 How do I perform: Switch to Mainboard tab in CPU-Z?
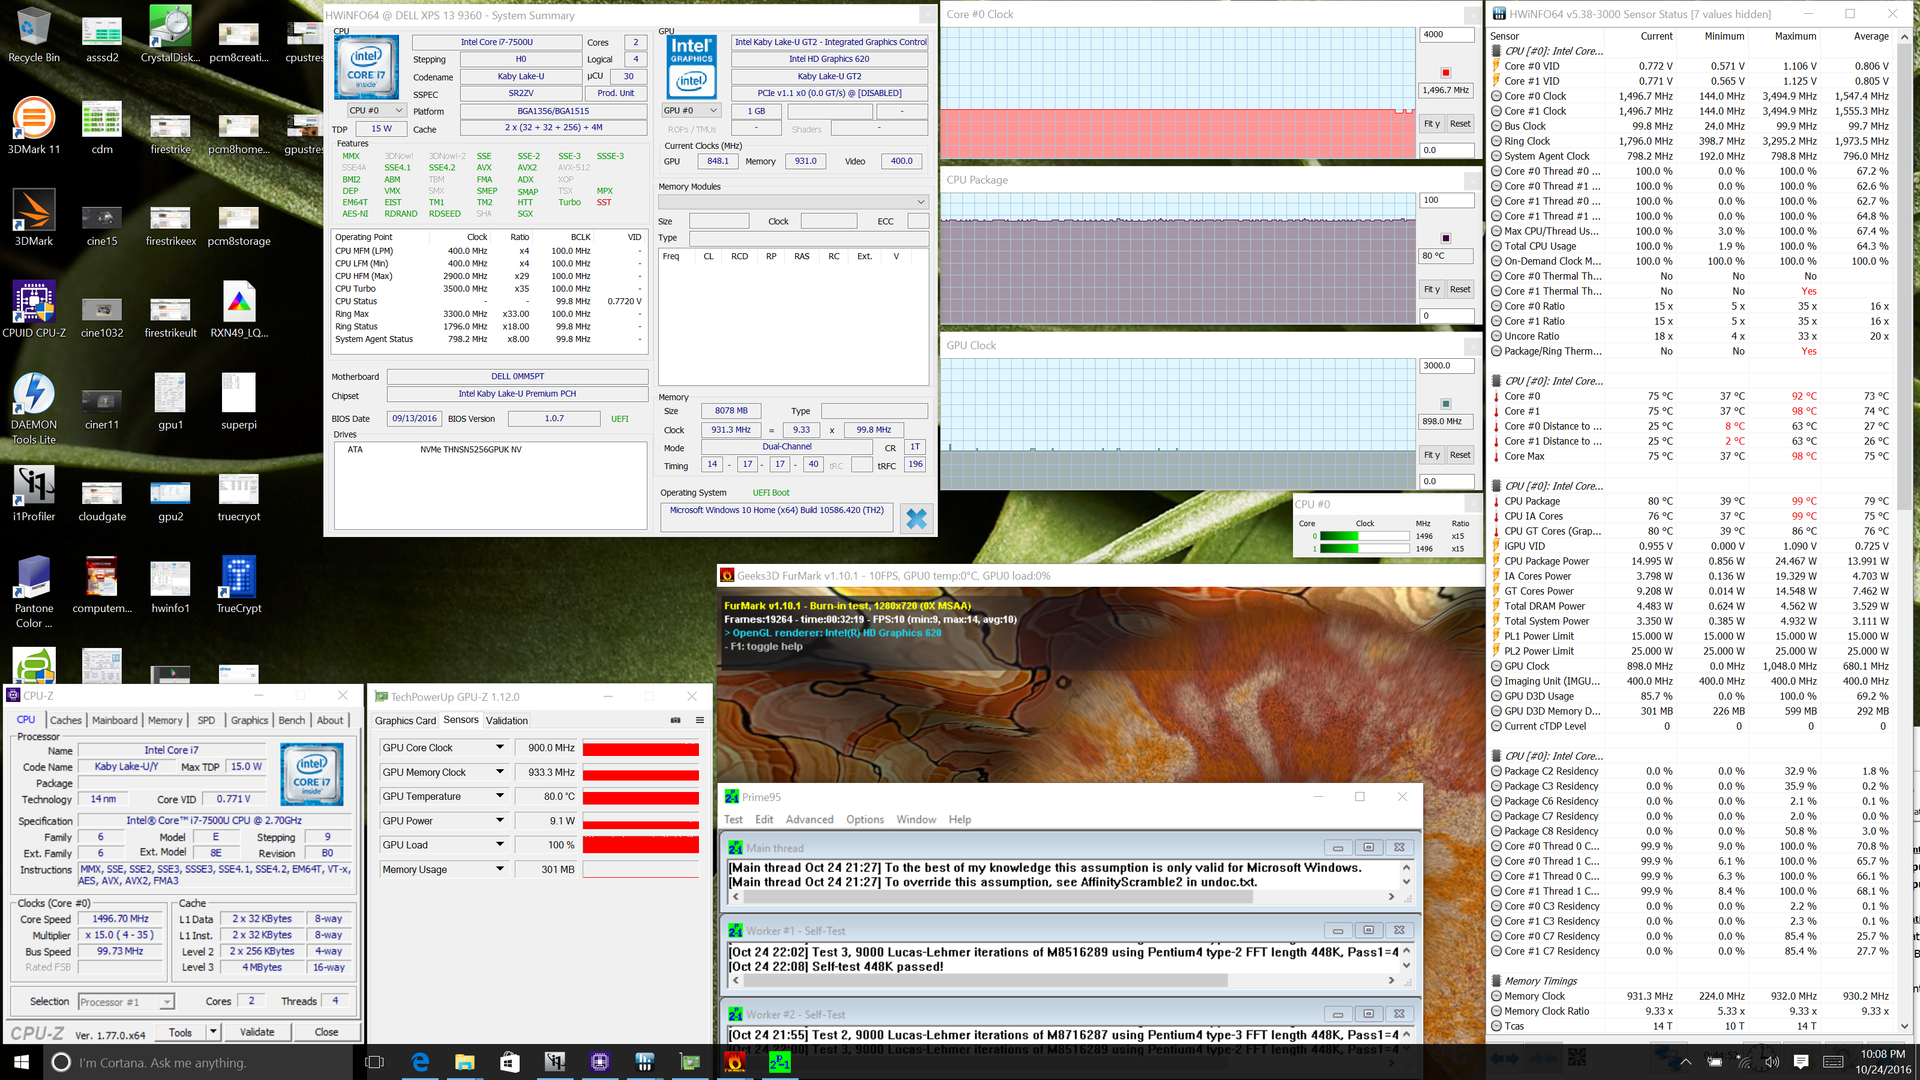point(115,720)
